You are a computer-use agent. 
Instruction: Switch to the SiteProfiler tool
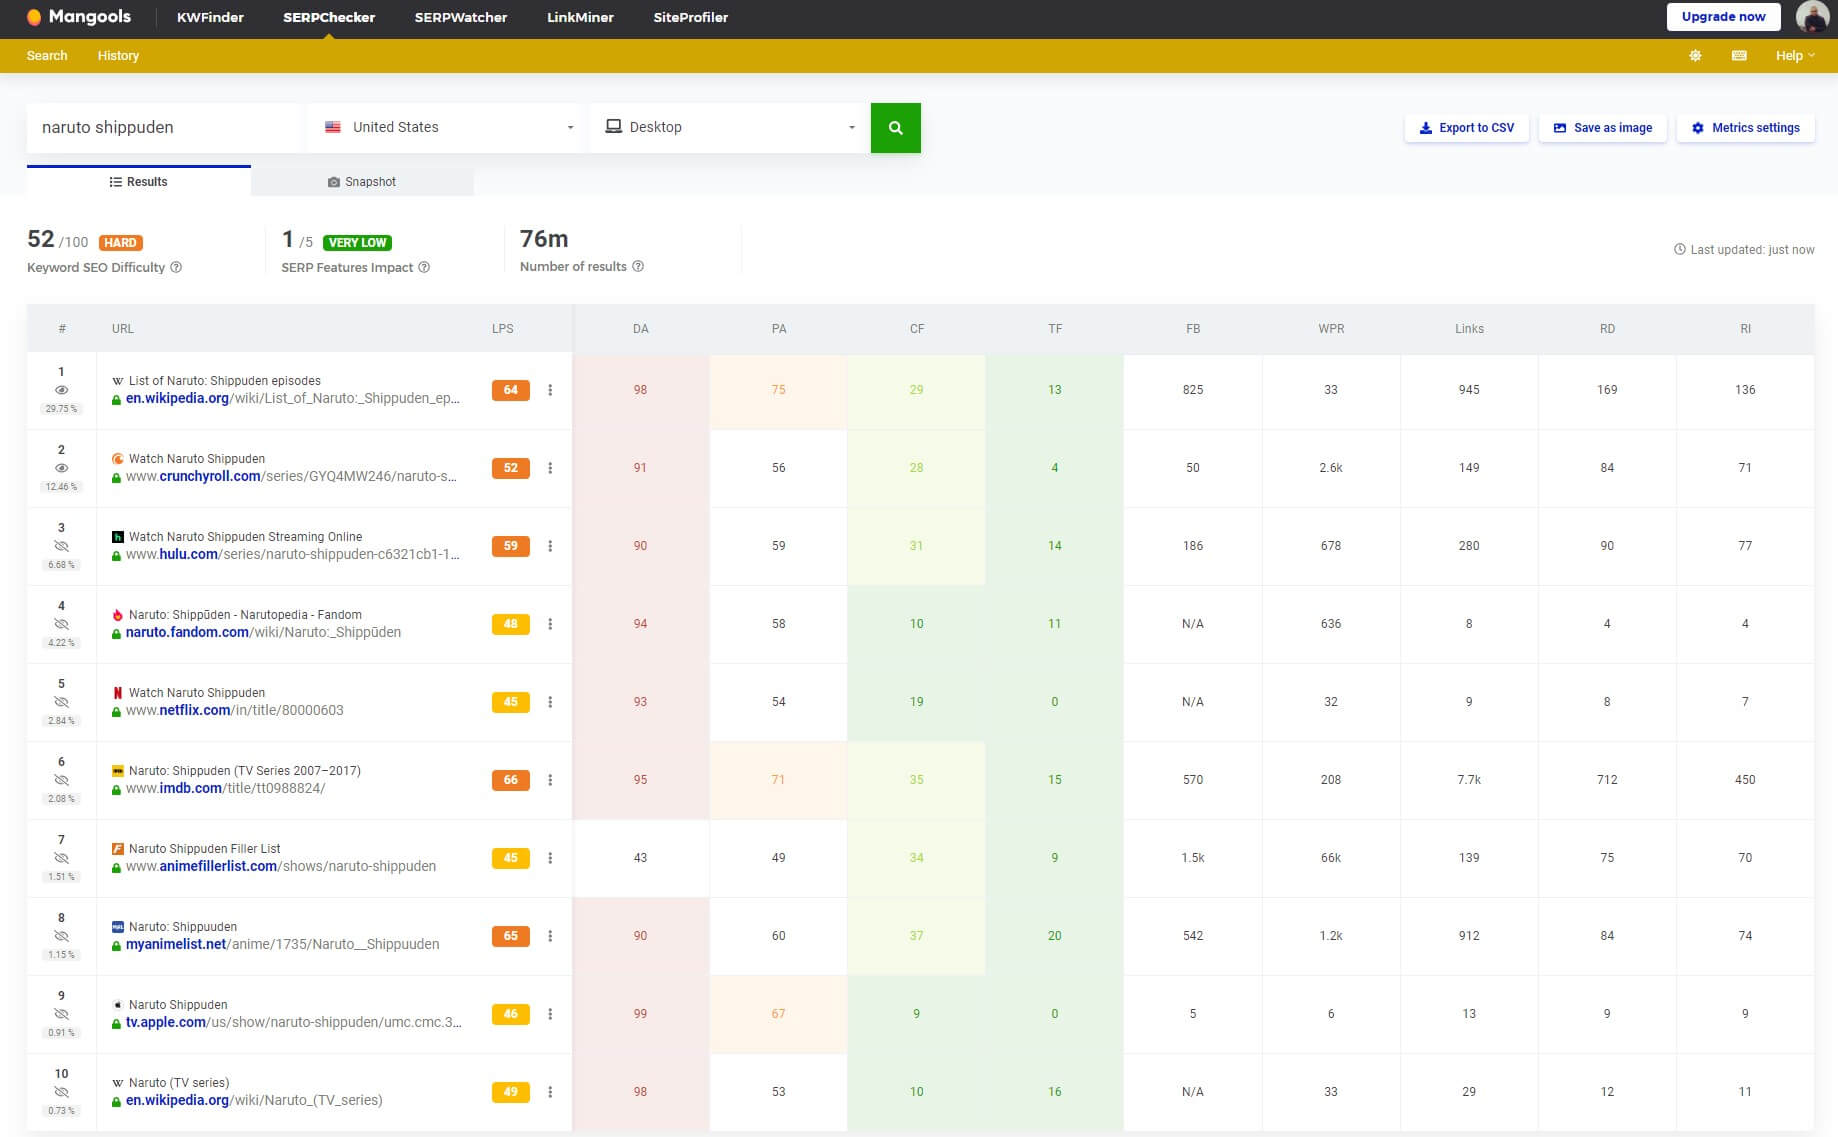690,17
